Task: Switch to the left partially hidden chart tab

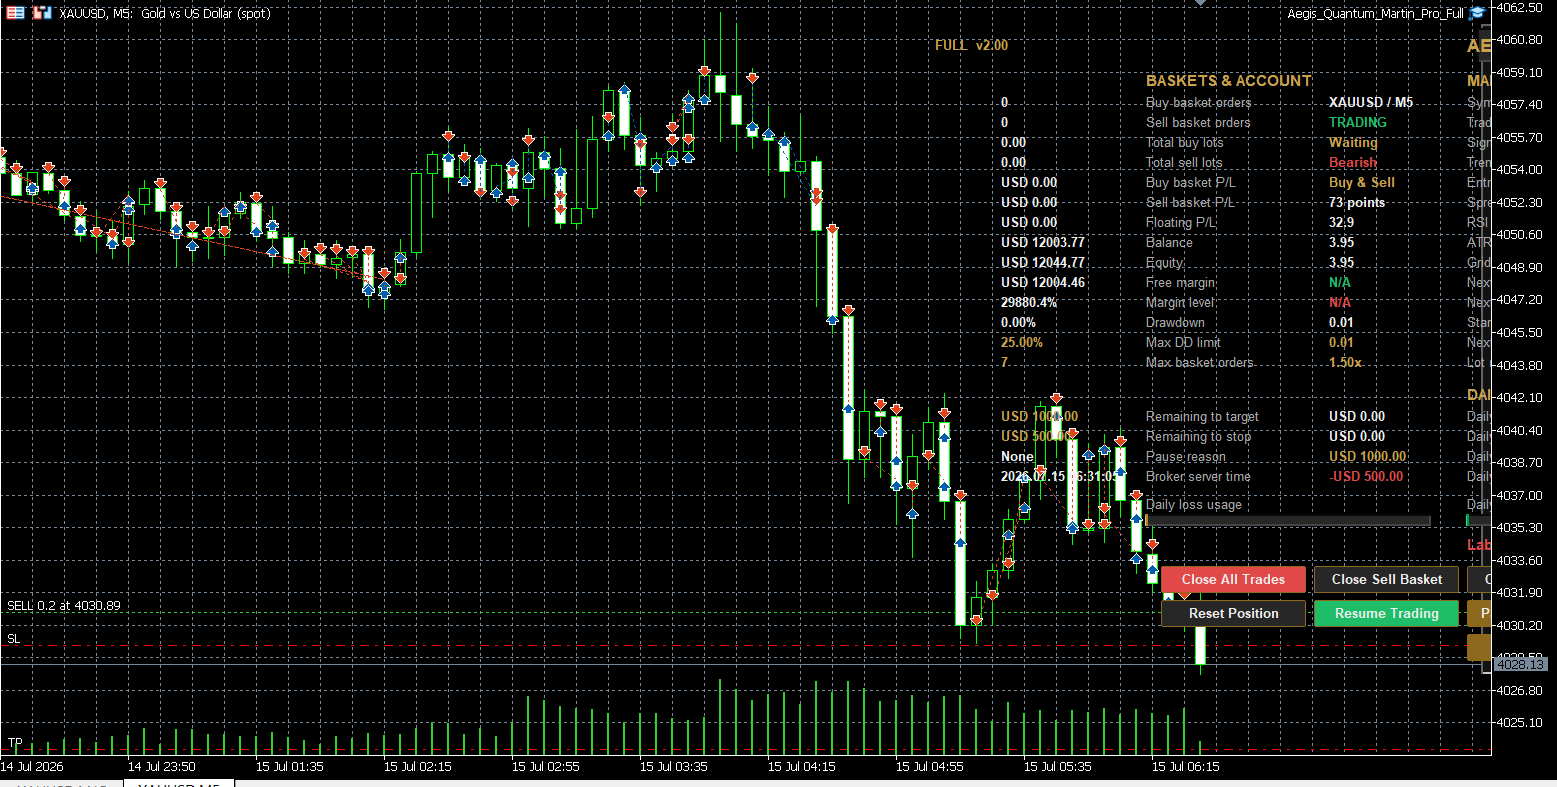Action: (62, 783)
